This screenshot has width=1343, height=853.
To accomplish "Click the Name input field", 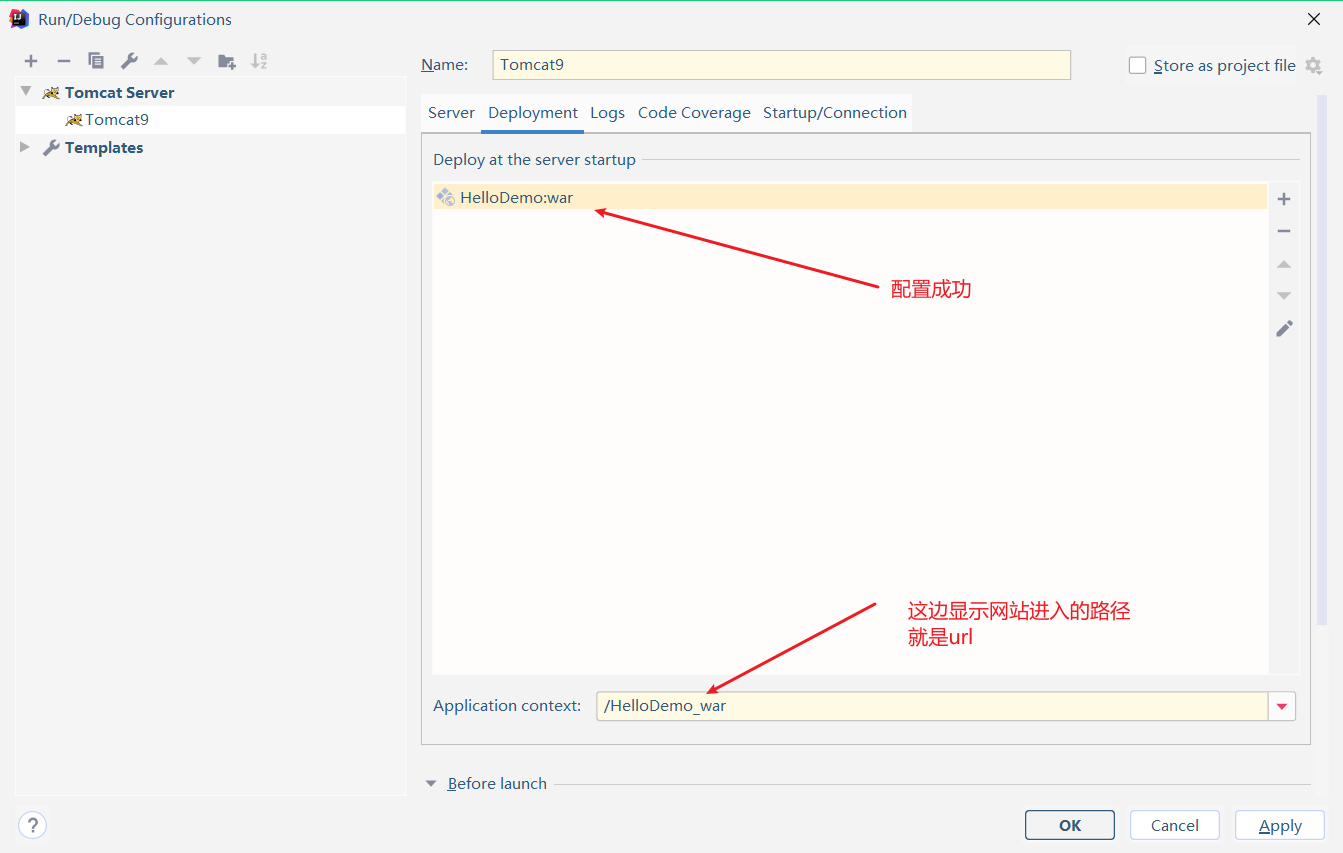I will tap(781, 65).
